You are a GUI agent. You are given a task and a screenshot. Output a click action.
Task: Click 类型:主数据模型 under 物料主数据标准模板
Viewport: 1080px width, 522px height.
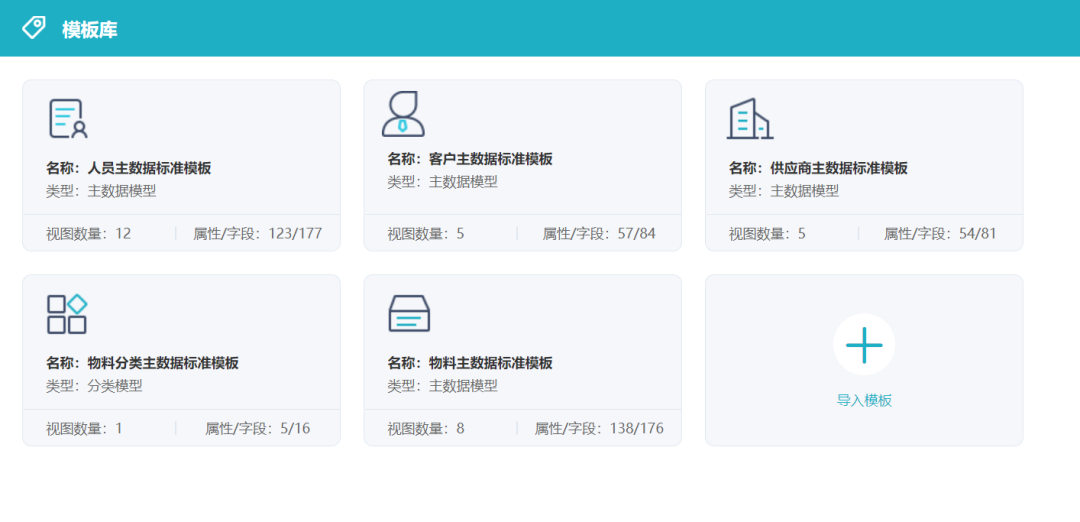point(442,386)
